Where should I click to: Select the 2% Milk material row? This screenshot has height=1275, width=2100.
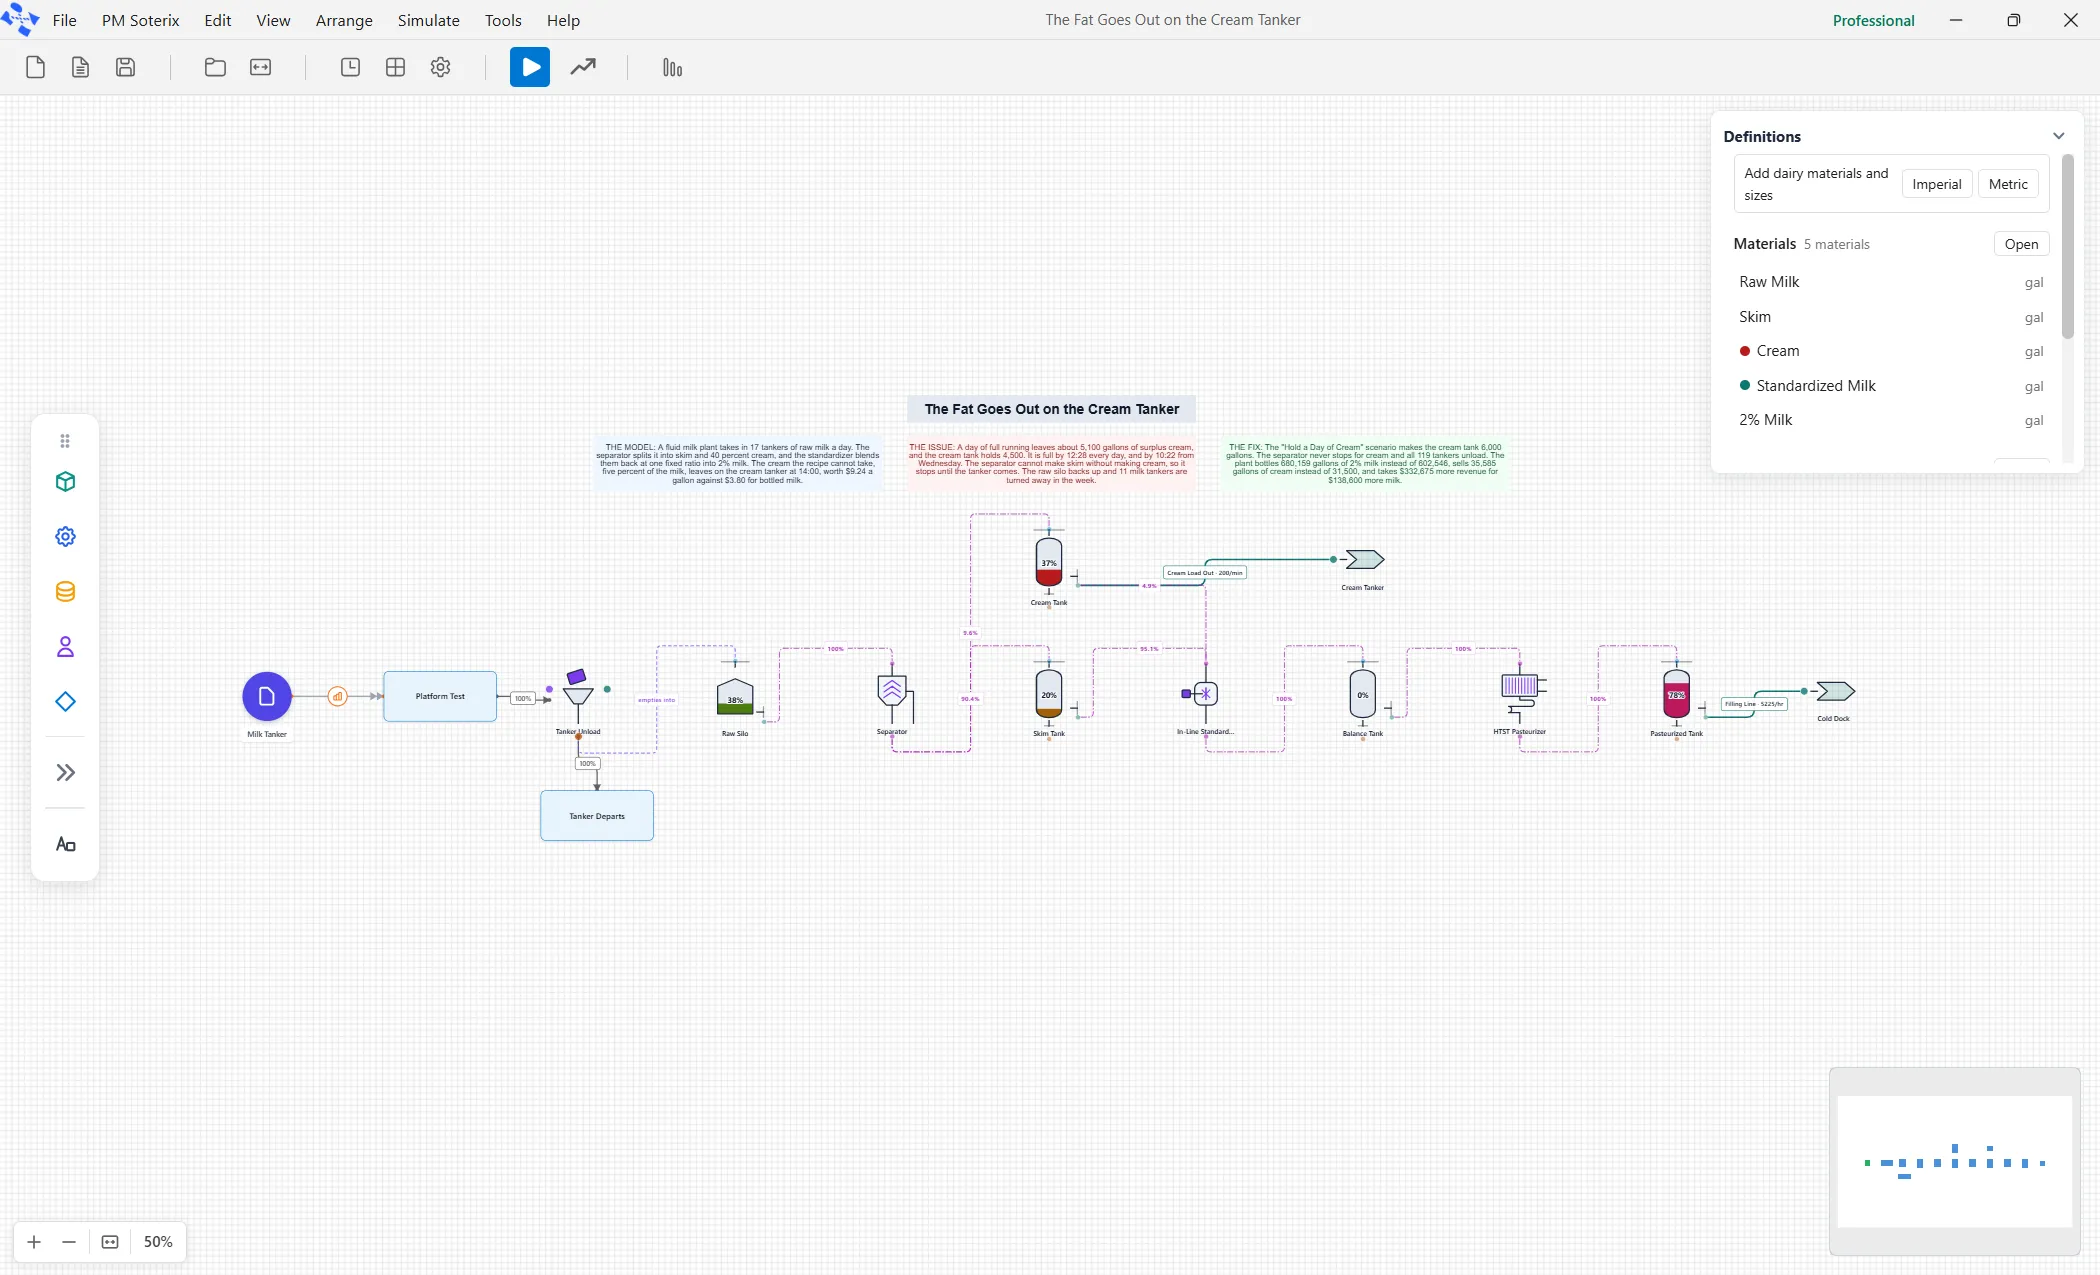tap(1891, 420)
